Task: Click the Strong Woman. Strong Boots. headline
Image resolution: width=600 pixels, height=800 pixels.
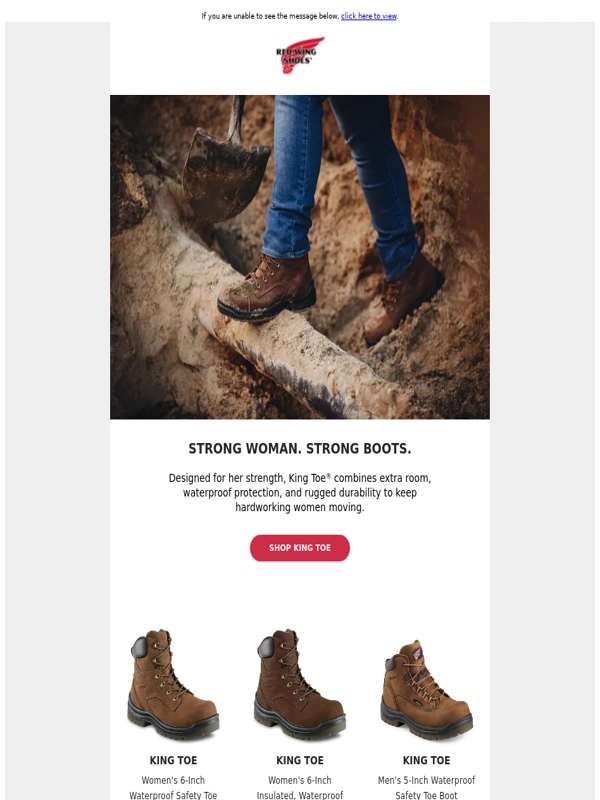Action: pyautogui.click(x=300, y=448)
